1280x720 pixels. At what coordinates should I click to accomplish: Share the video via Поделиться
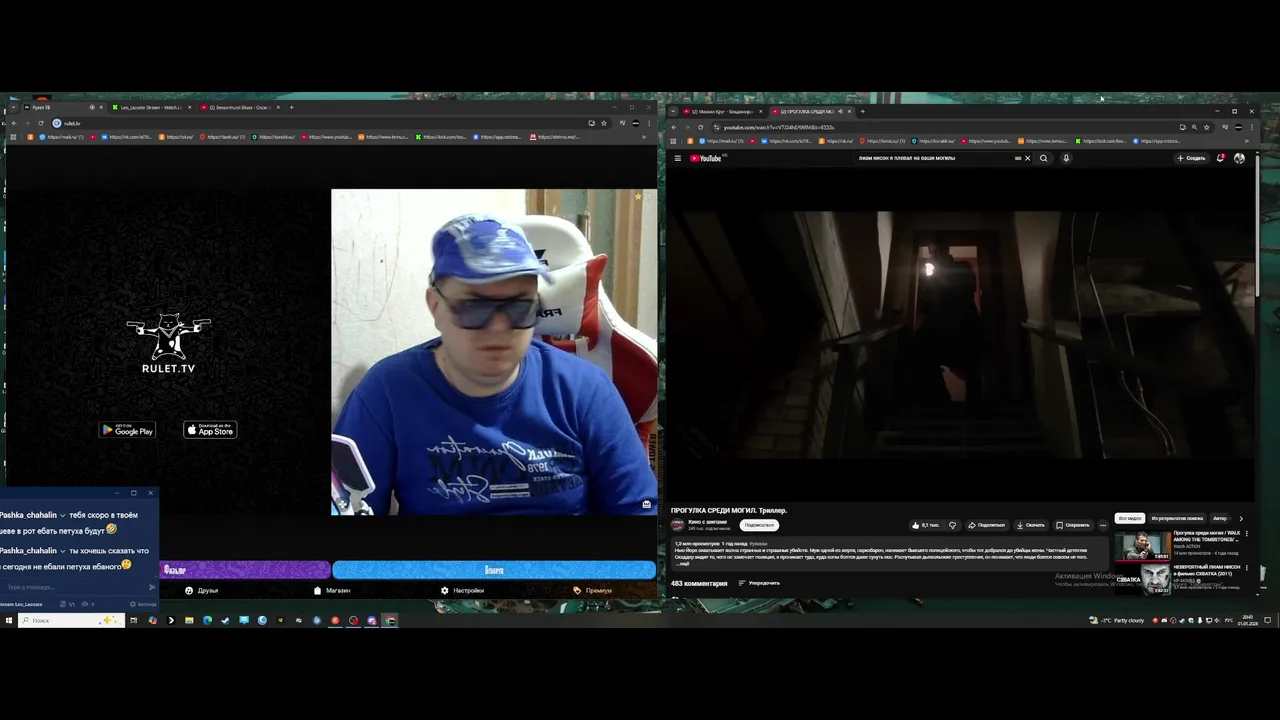(987, 525)
